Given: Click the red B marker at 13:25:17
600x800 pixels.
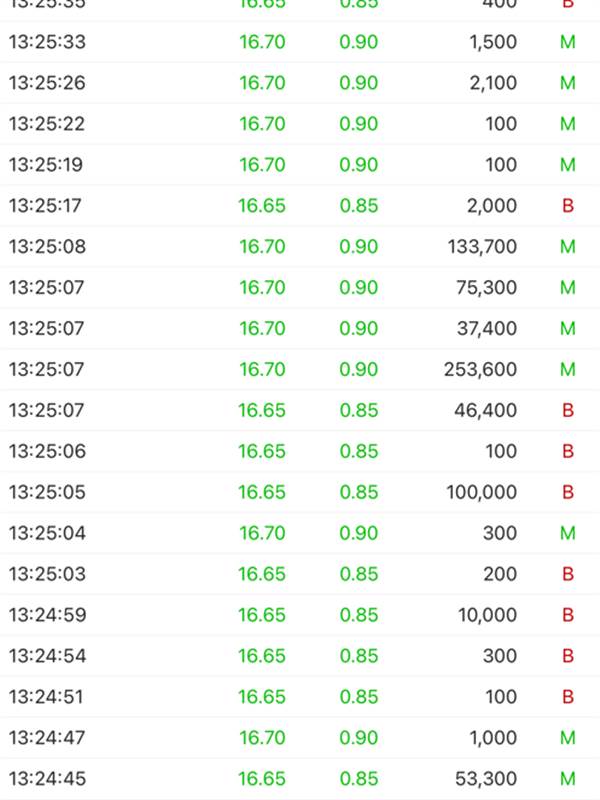Looking at the screenshot, I should click(568, 206).
